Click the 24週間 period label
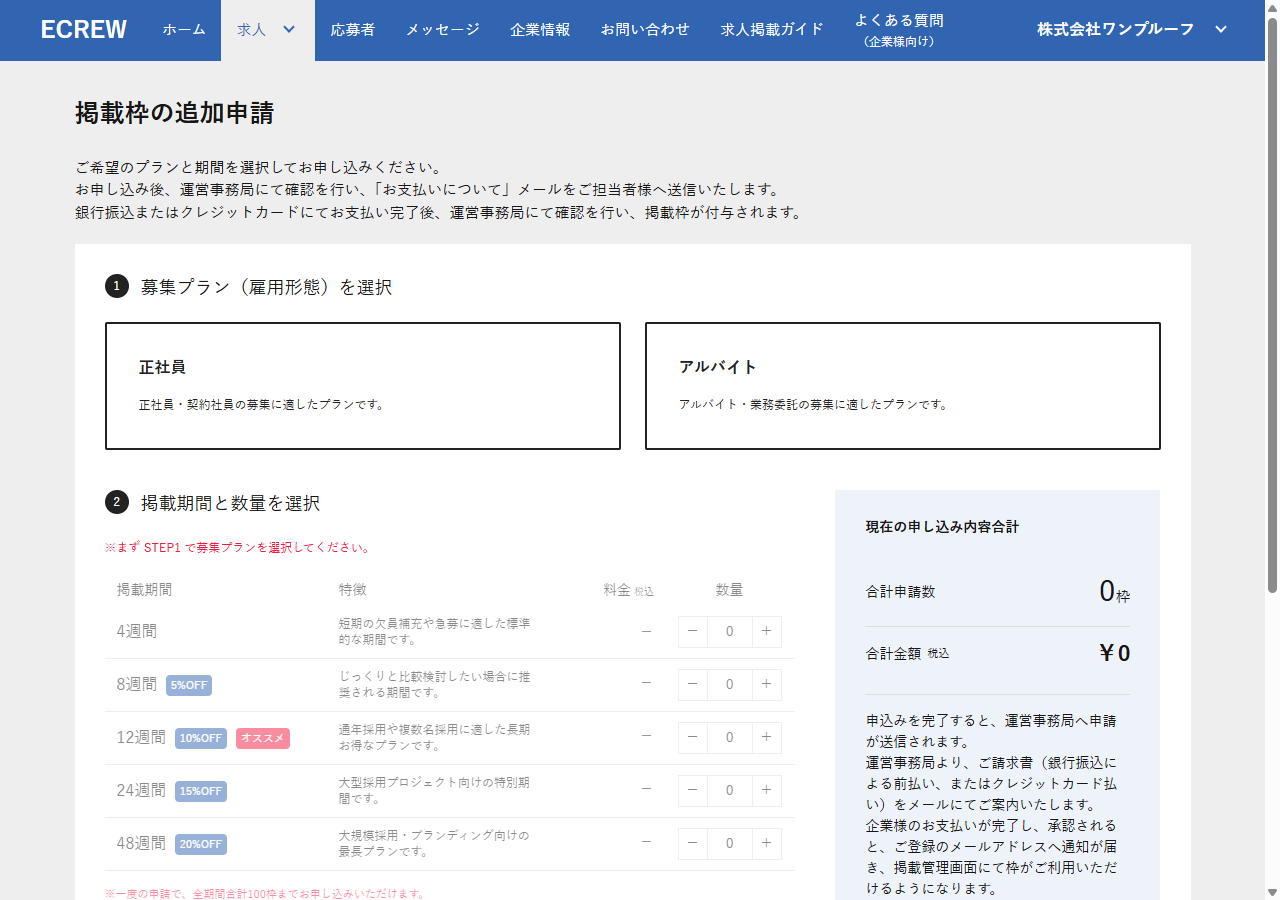Image resolution: width=1280 pixels, height=900 pixels. [x=141, y=791]
